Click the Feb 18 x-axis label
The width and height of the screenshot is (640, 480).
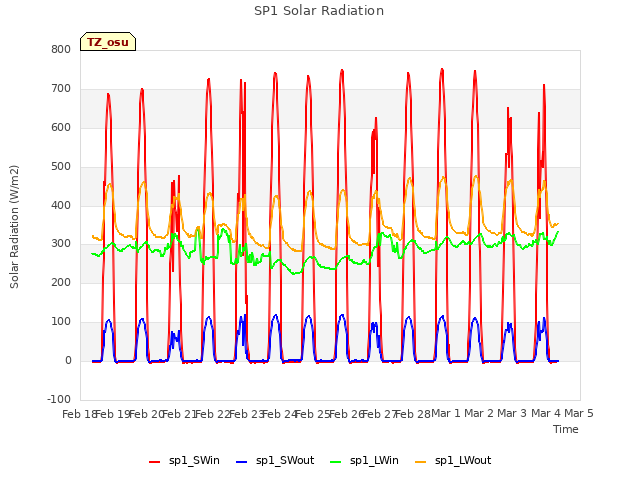78,414
